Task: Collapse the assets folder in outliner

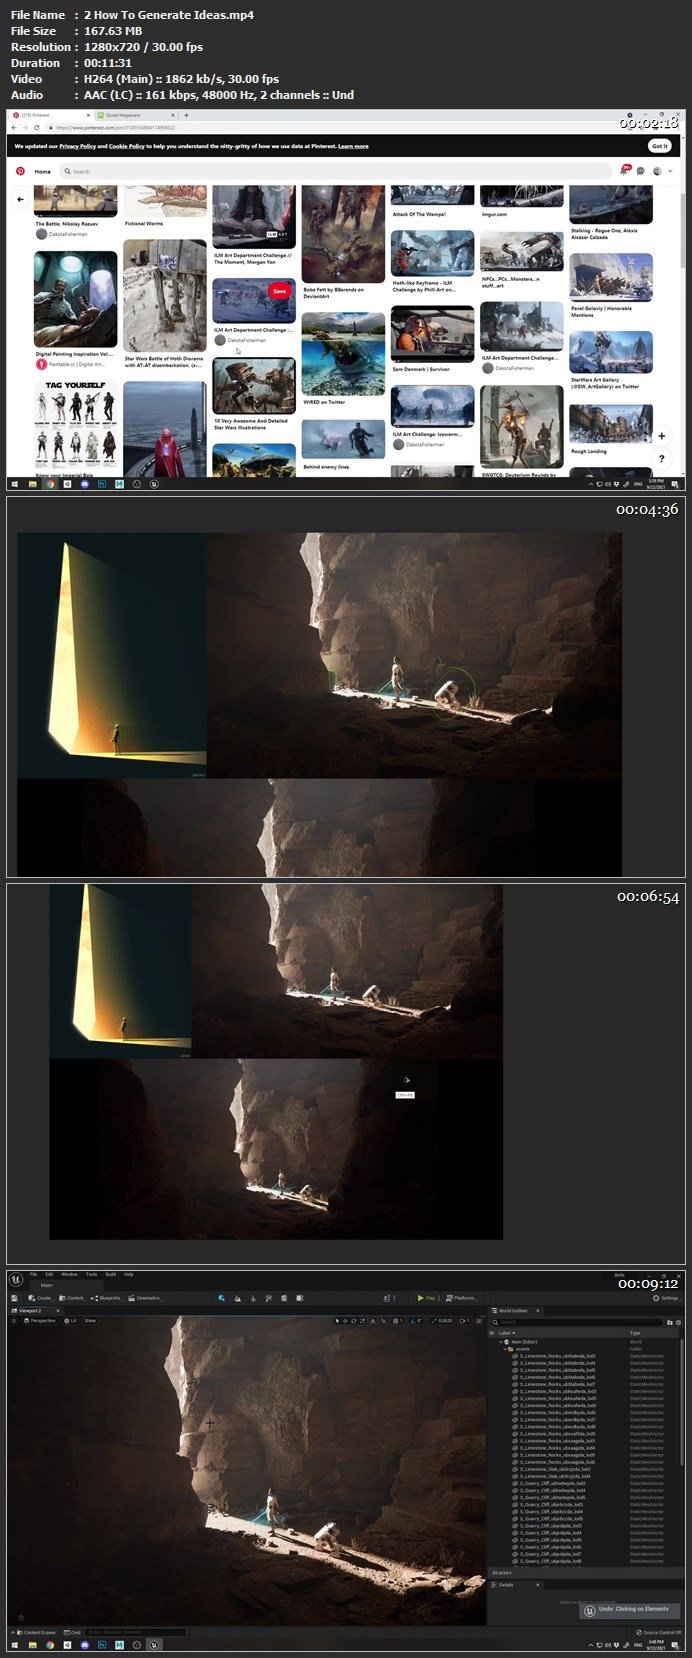Action: [507, 1349]
